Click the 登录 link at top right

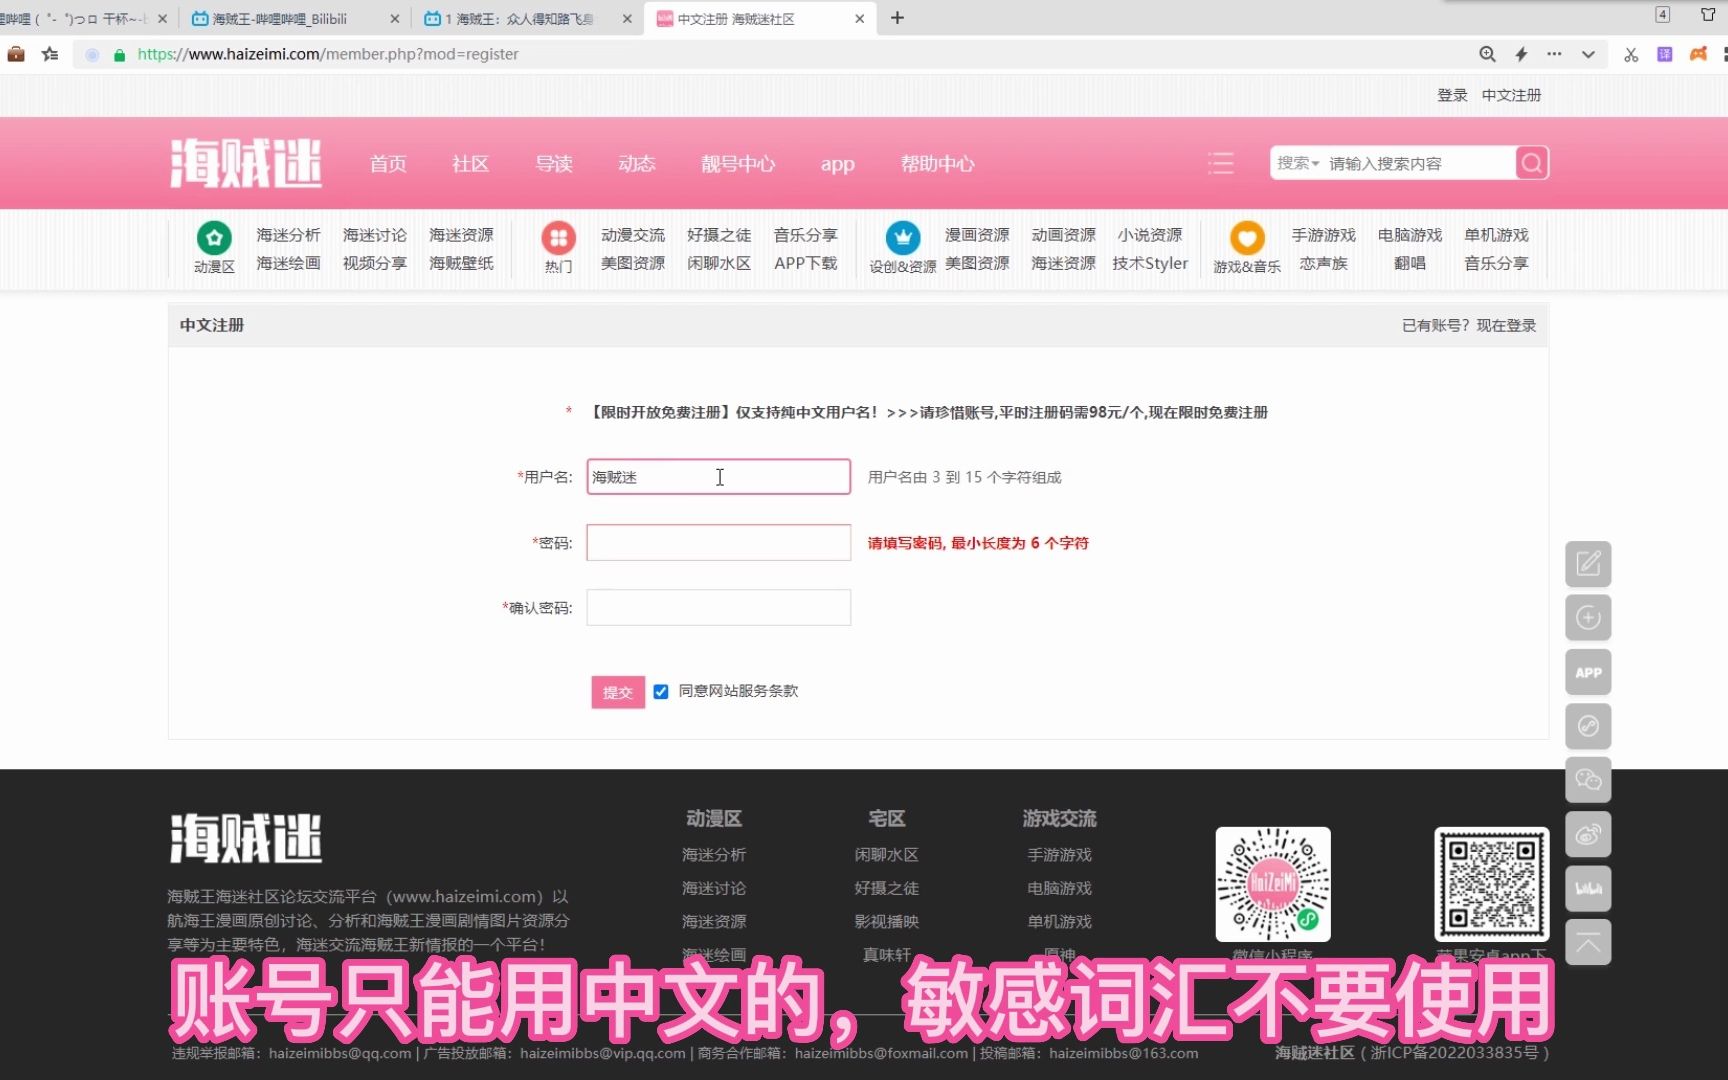pos(1452,95)
